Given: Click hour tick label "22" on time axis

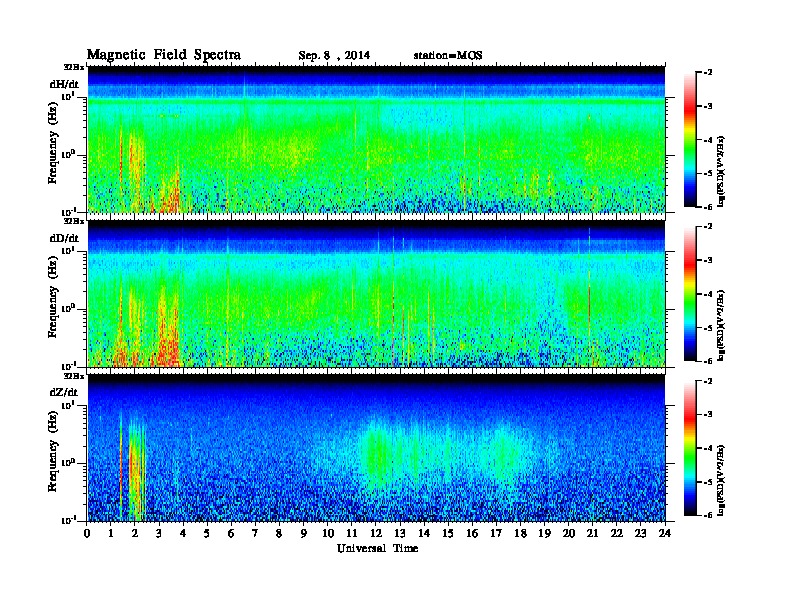Looking at the screenshot, I should point(617,533).
